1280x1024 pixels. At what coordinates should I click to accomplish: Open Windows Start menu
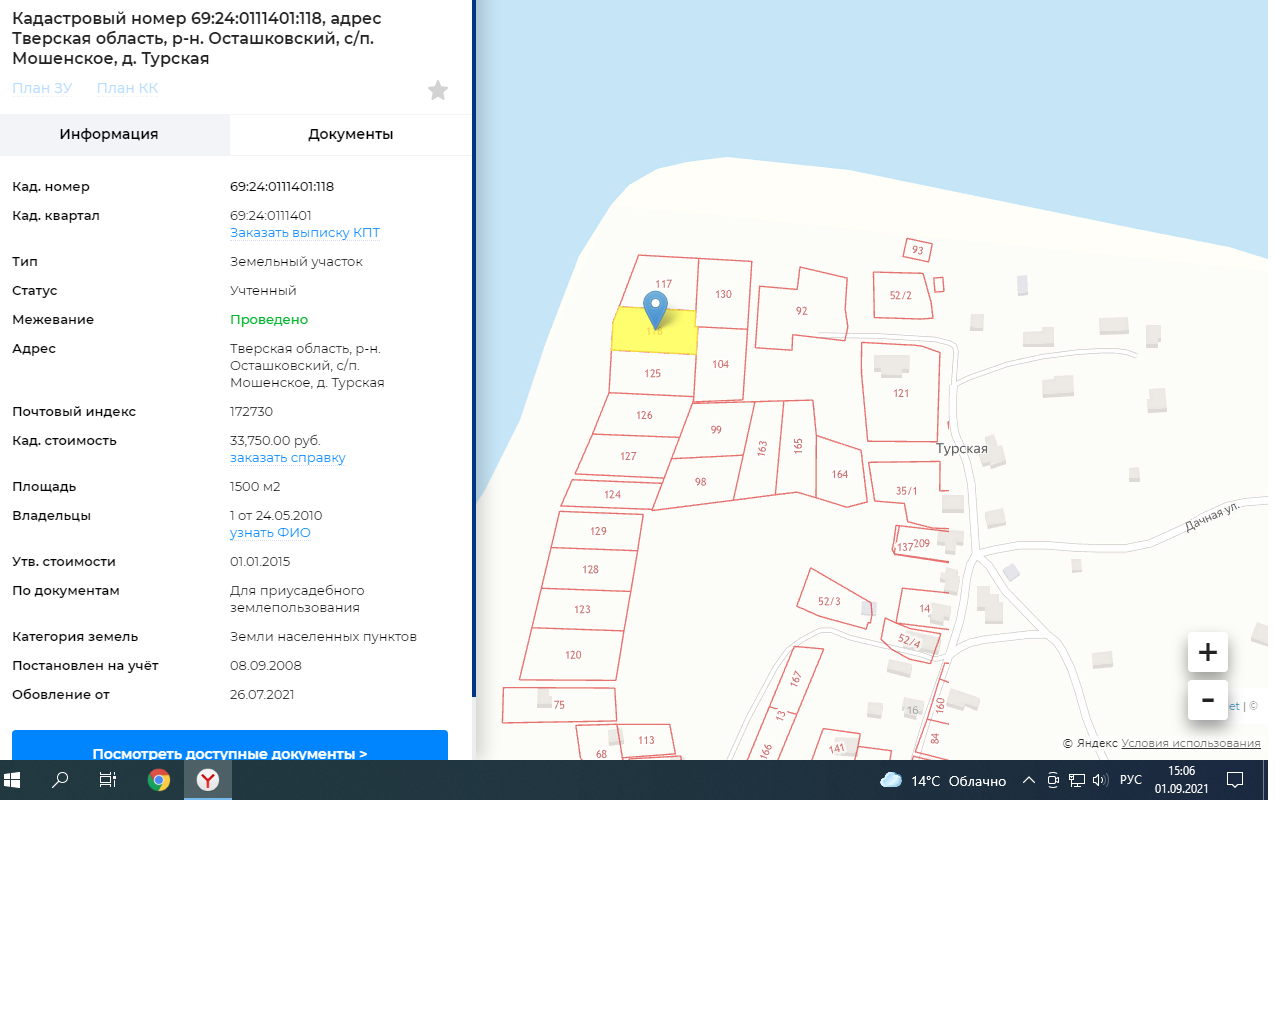tap(12, 780)
